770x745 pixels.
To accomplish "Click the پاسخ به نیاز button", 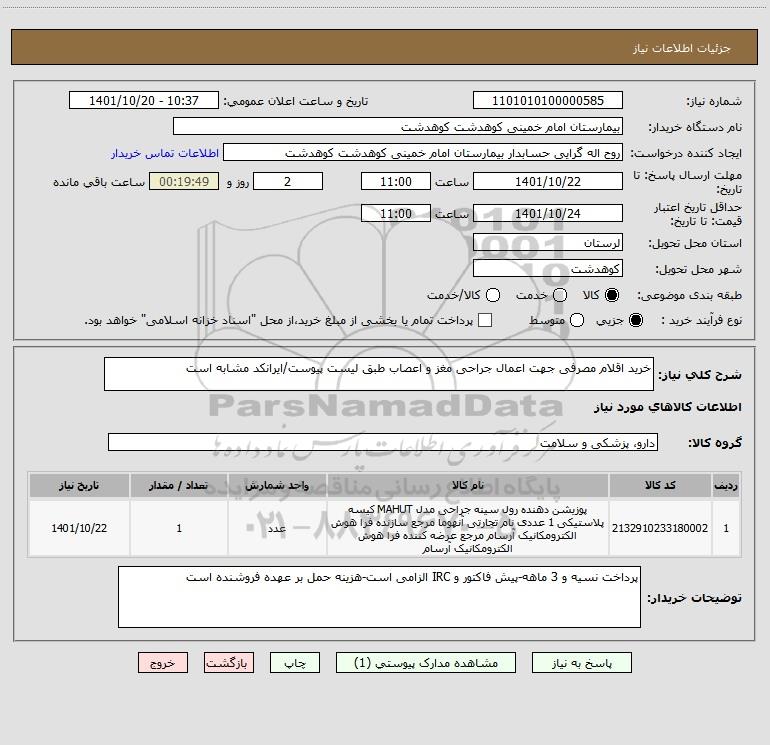I will pos(581,663).
